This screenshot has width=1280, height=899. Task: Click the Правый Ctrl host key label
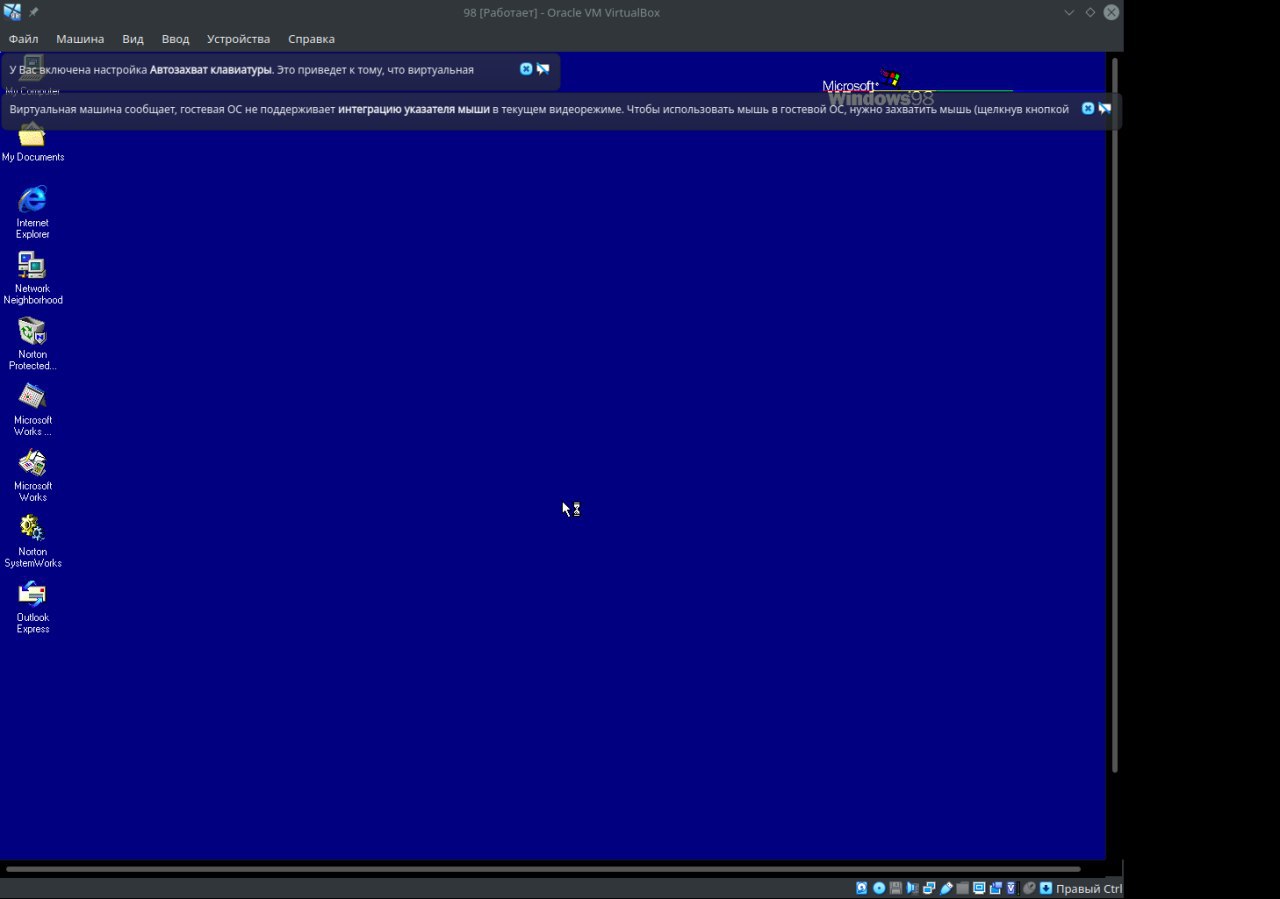[x=1089, y=888]
